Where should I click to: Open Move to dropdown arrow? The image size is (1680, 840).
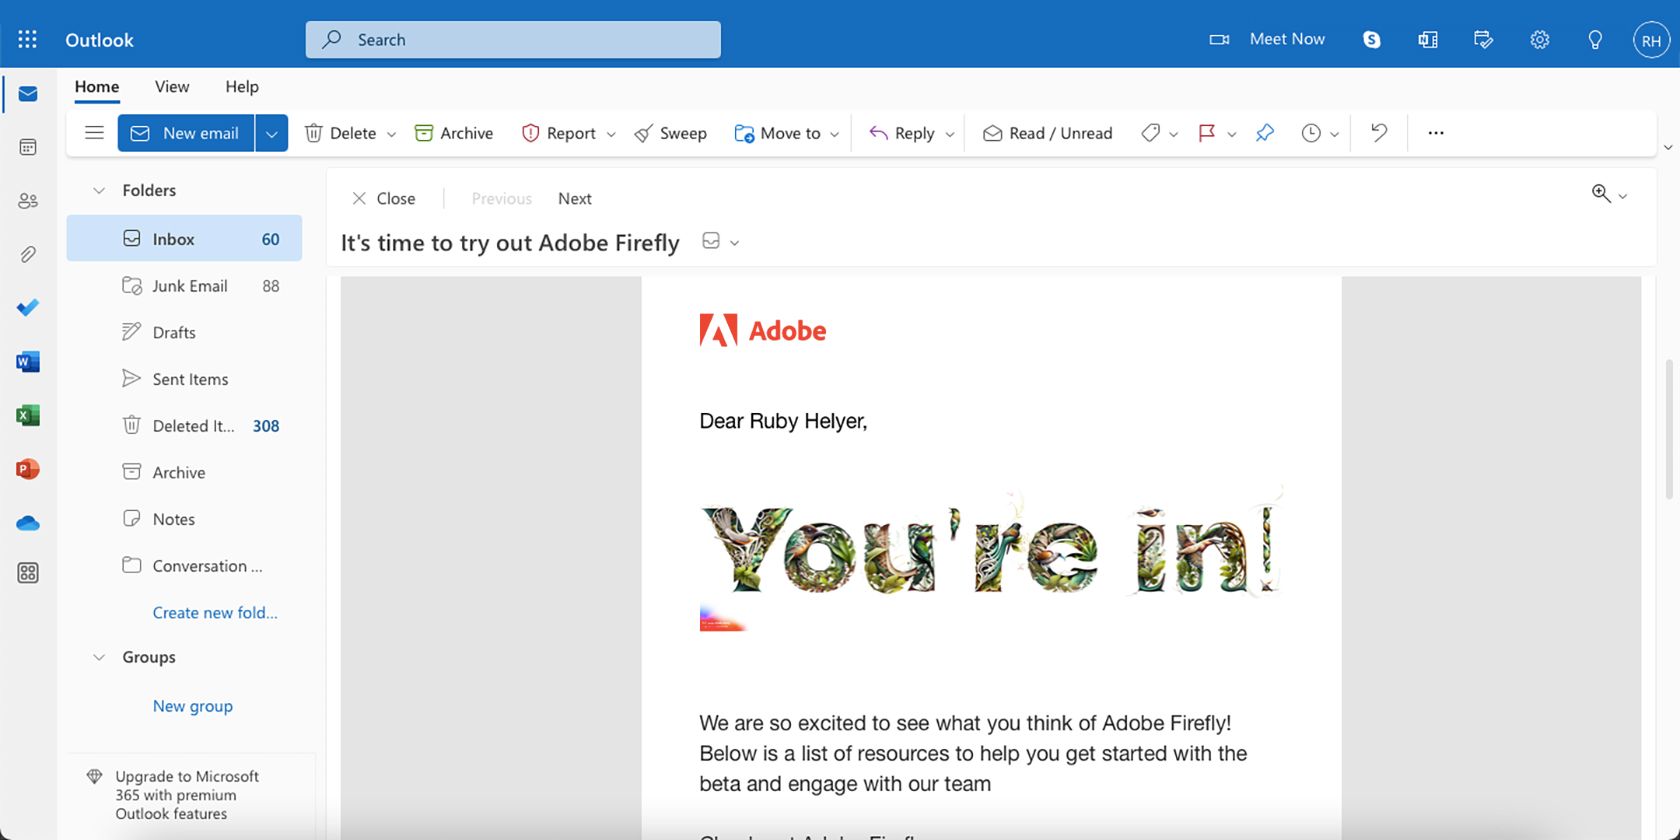834,134
